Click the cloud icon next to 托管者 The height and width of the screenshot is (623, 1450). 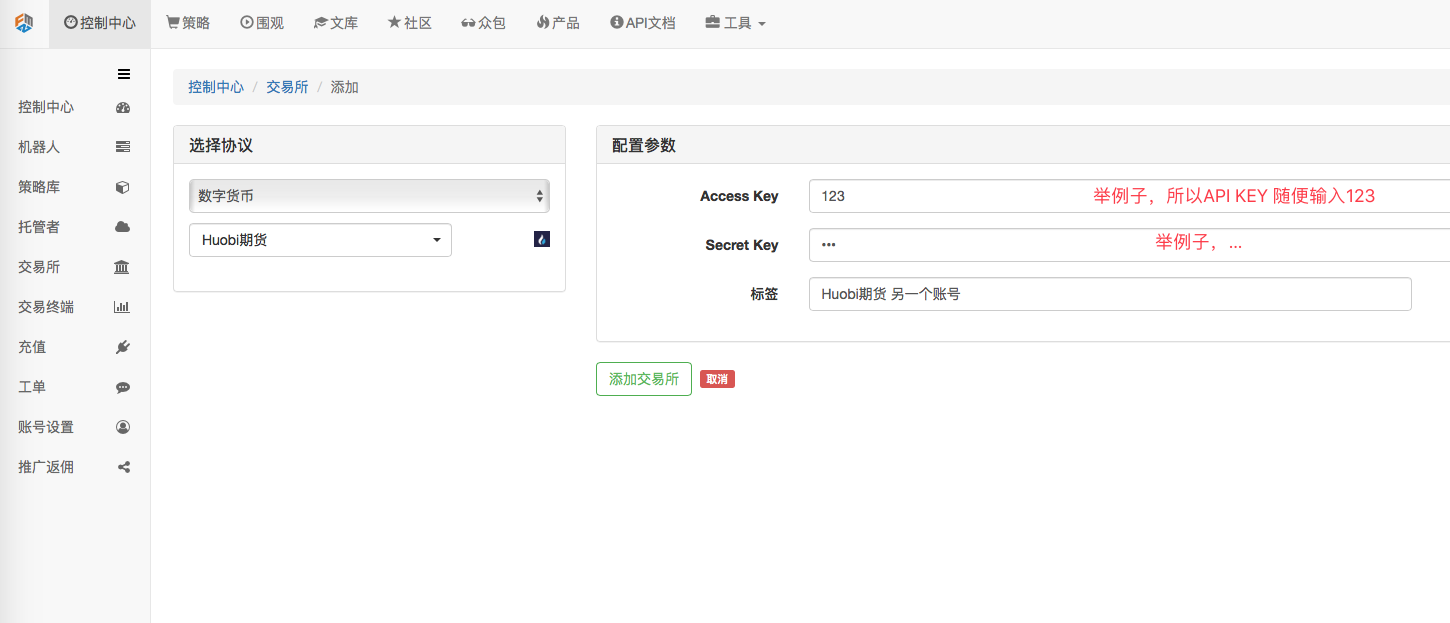(x=123, y=227)
